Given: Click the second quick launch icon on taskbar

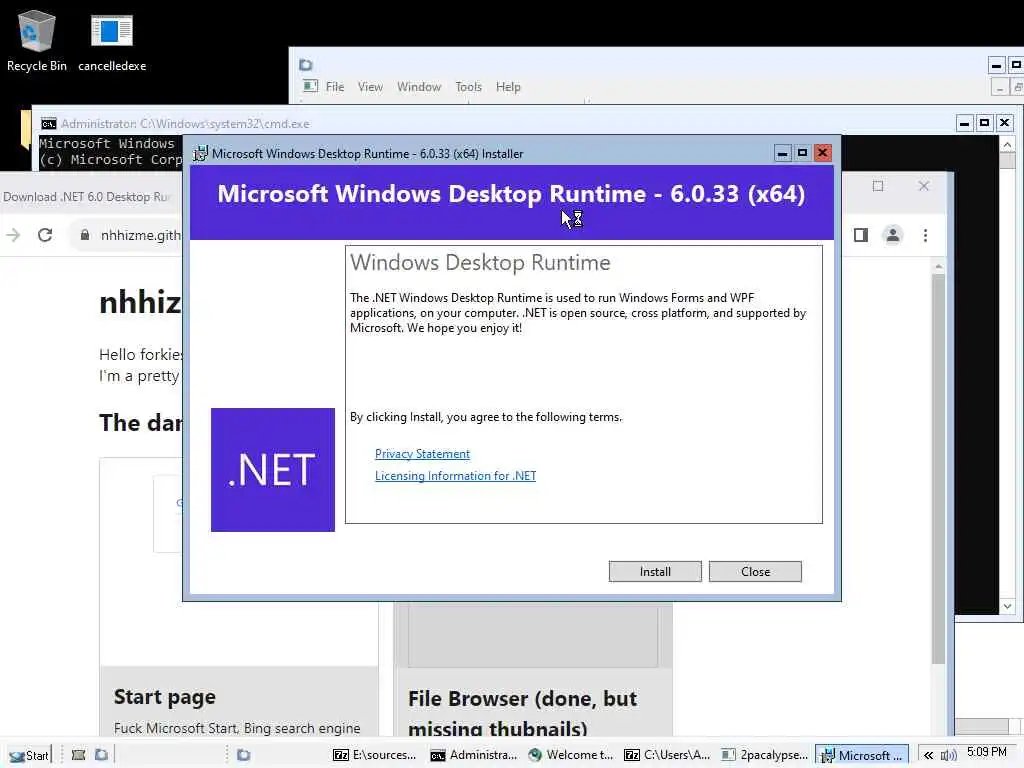Looking at the screenshot, I should coord(101,755).
